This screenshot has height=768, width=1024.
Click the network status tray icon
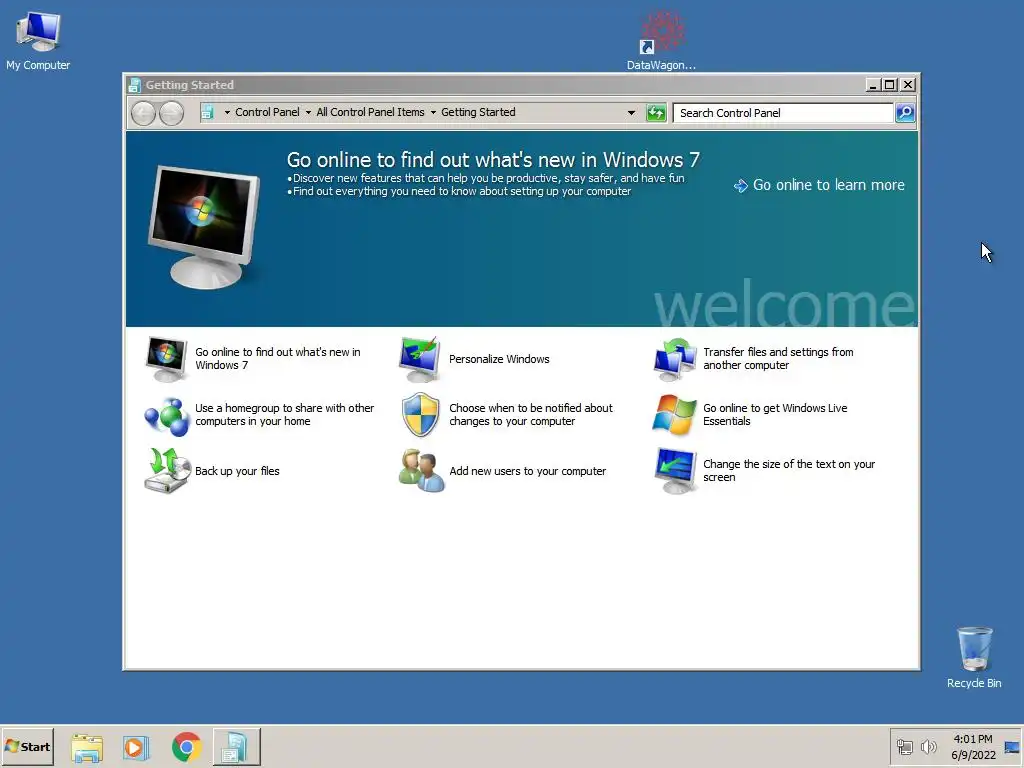[x=904, y=746]
